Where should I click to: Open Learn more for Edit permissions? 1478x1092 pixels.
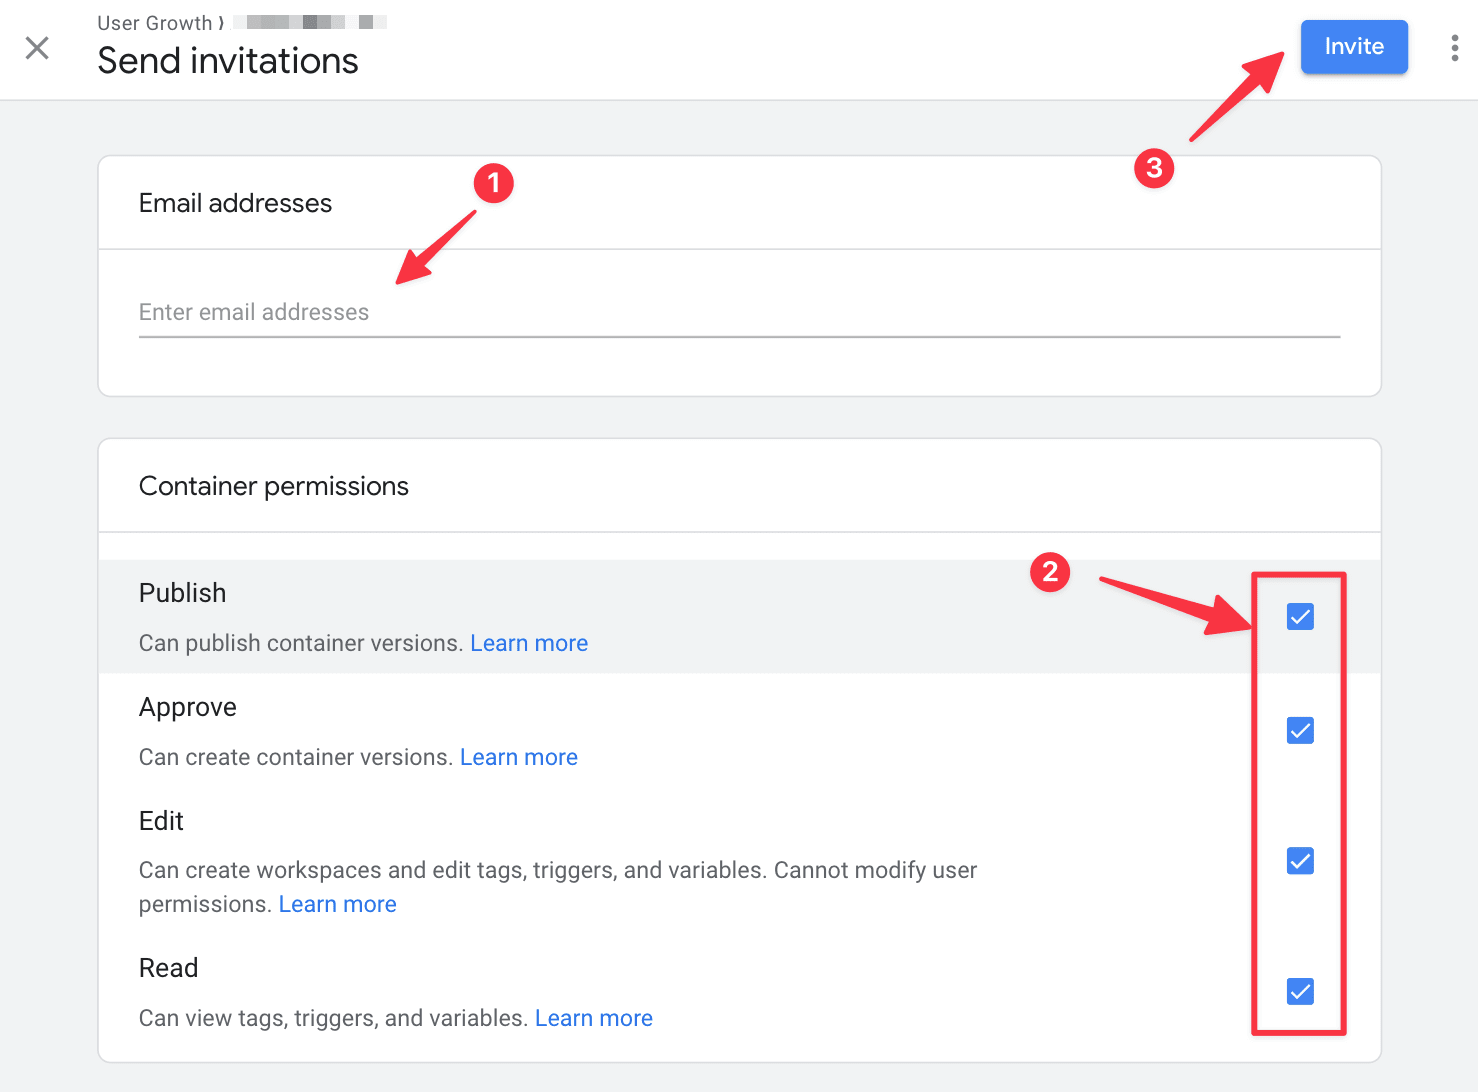click(x=337, y=903)
